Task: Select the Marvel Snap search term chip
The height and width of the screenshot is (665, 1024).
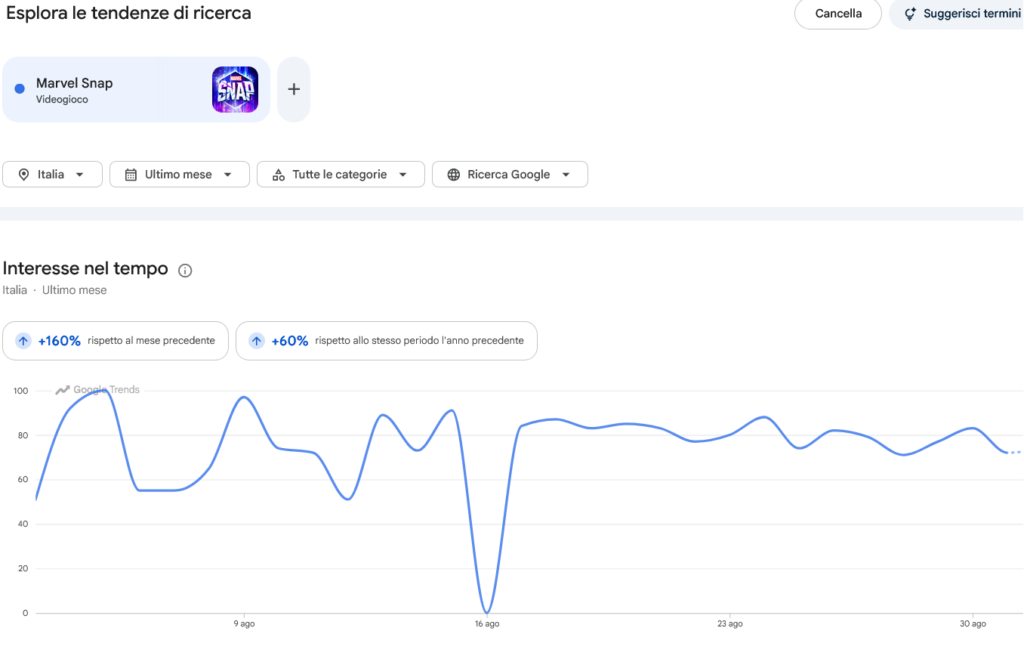Action: (136, 89)
